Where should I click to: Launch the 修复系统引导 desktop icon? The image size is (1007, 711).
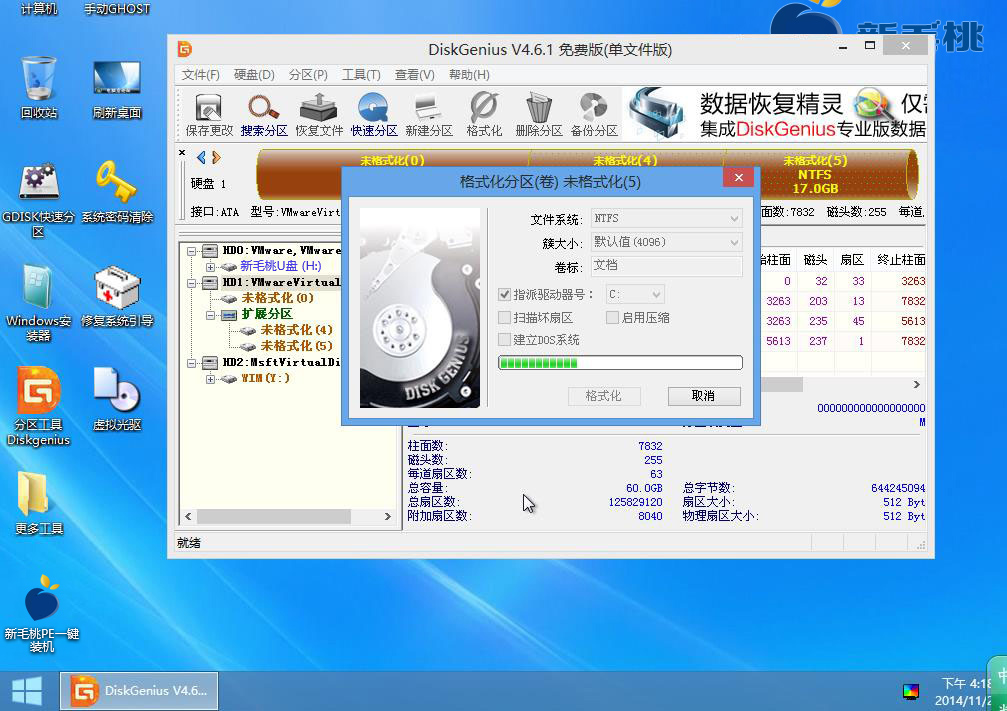coord(117,296)
